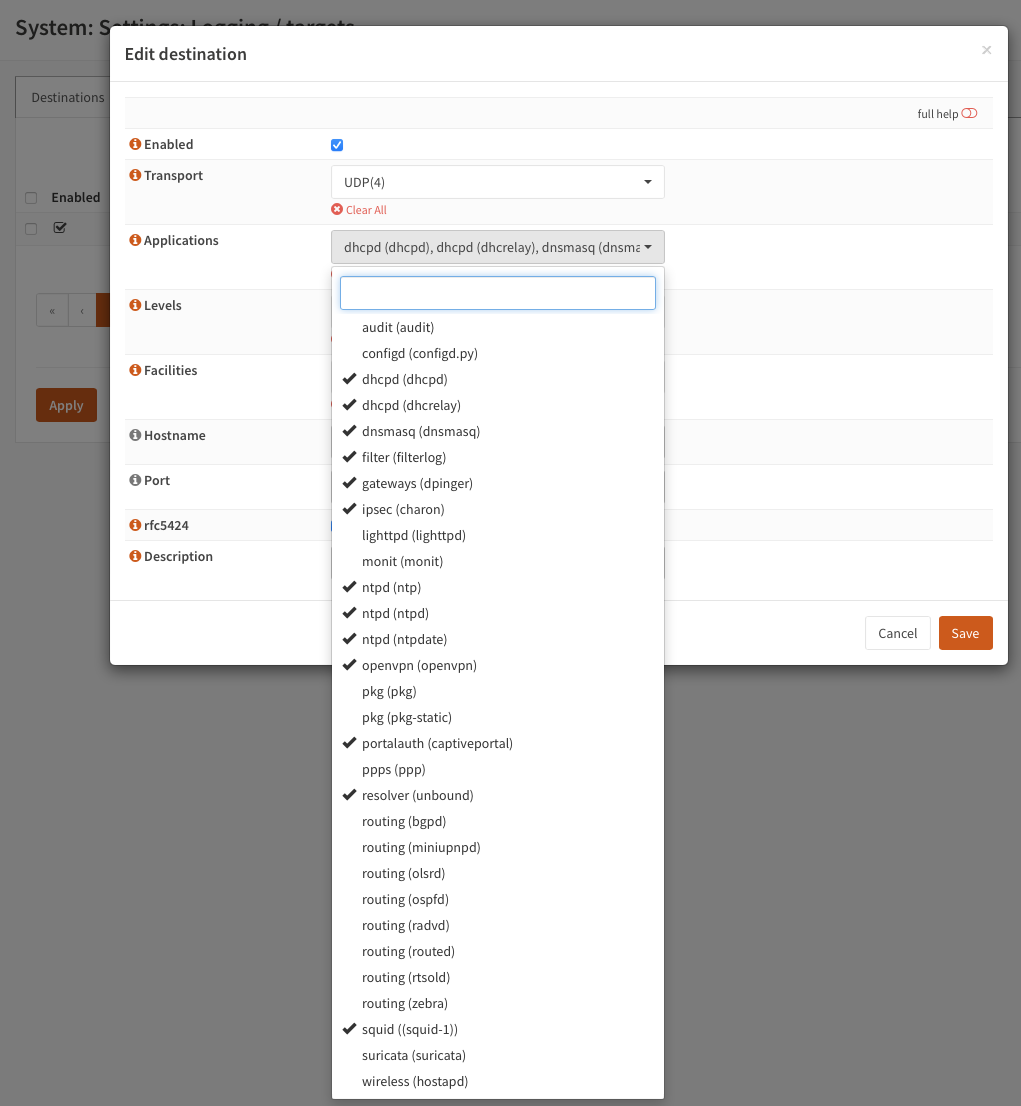Click the red Clear All cross icon
Viewport: 1021px width, 1106px height.
[337, 209]
